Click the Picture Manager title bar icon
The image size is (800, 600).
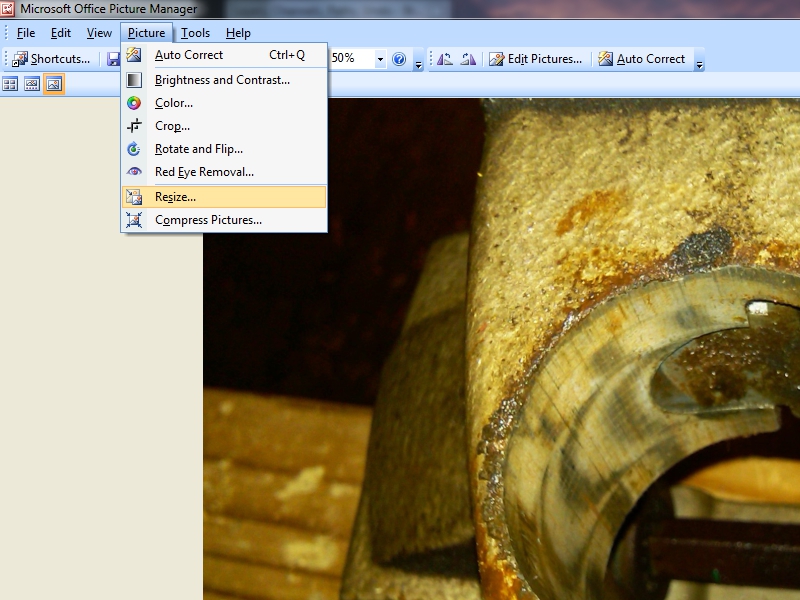point(8,9)
